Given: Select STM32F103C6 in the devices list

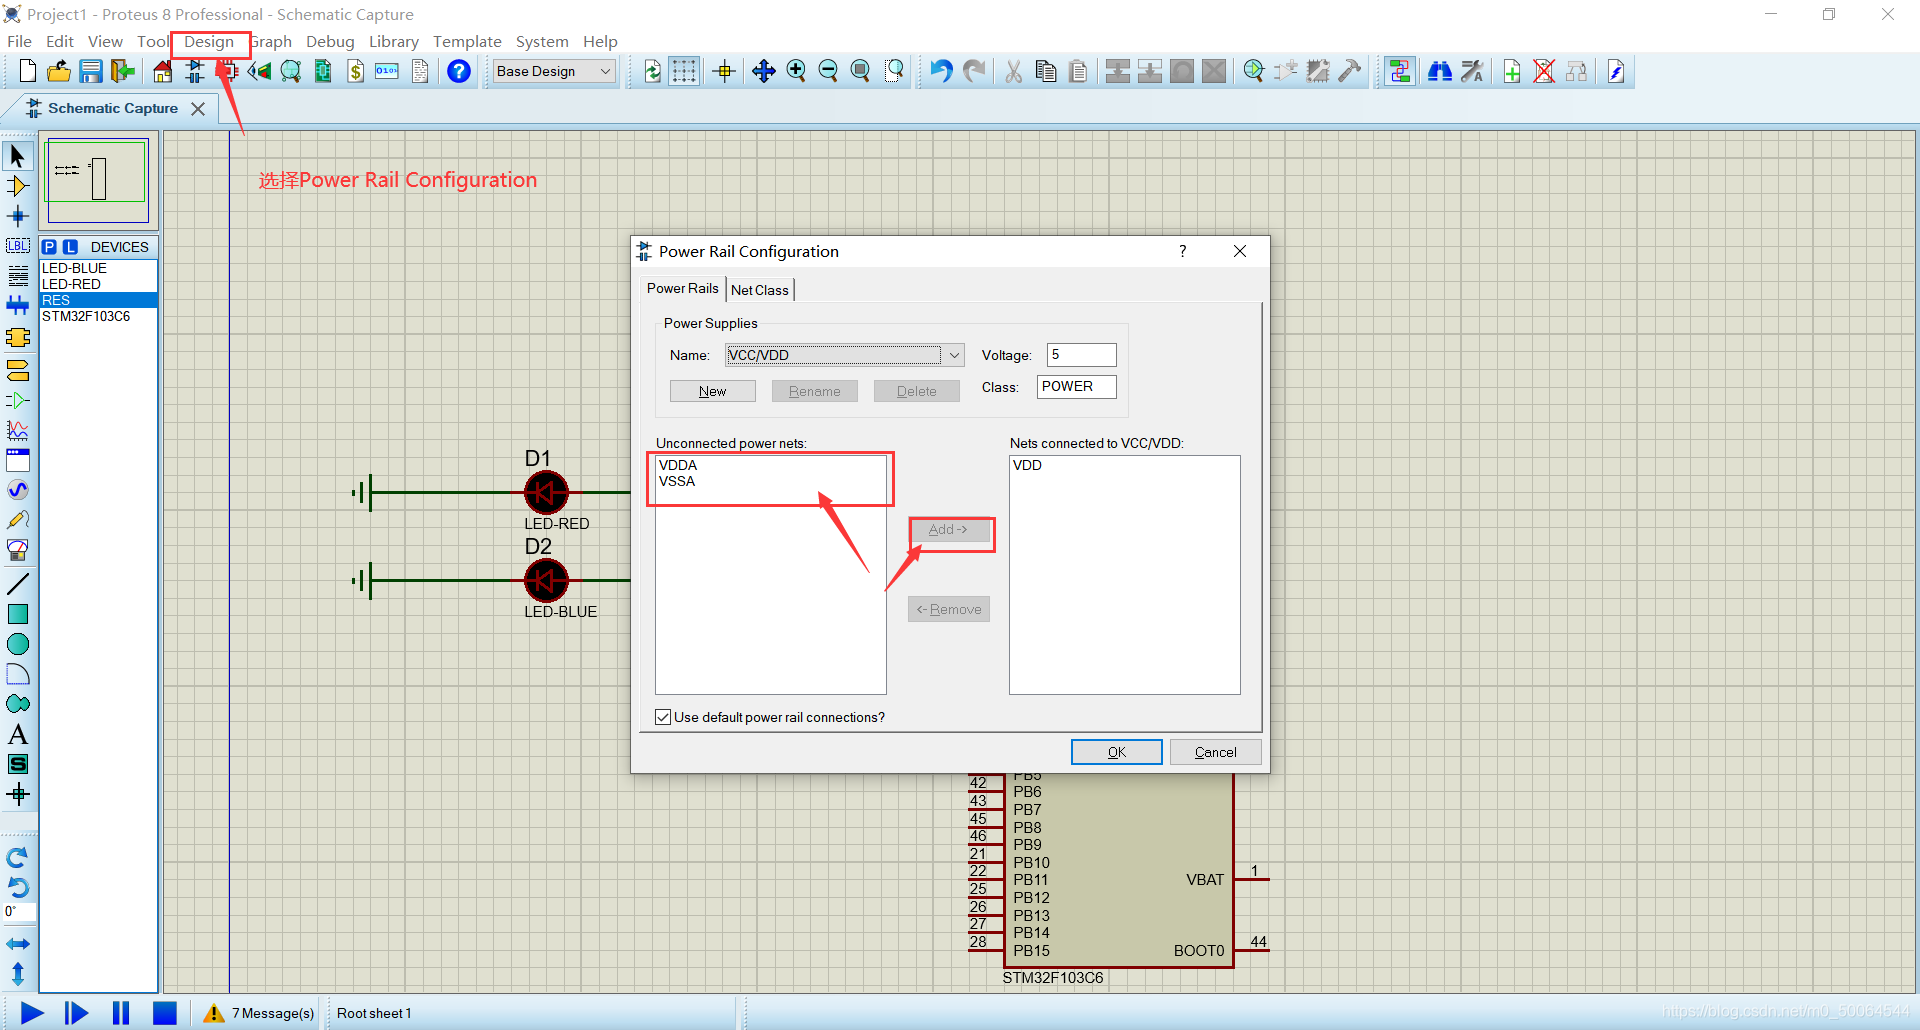Looking at the screenshot, I should [x=98, y=316].
